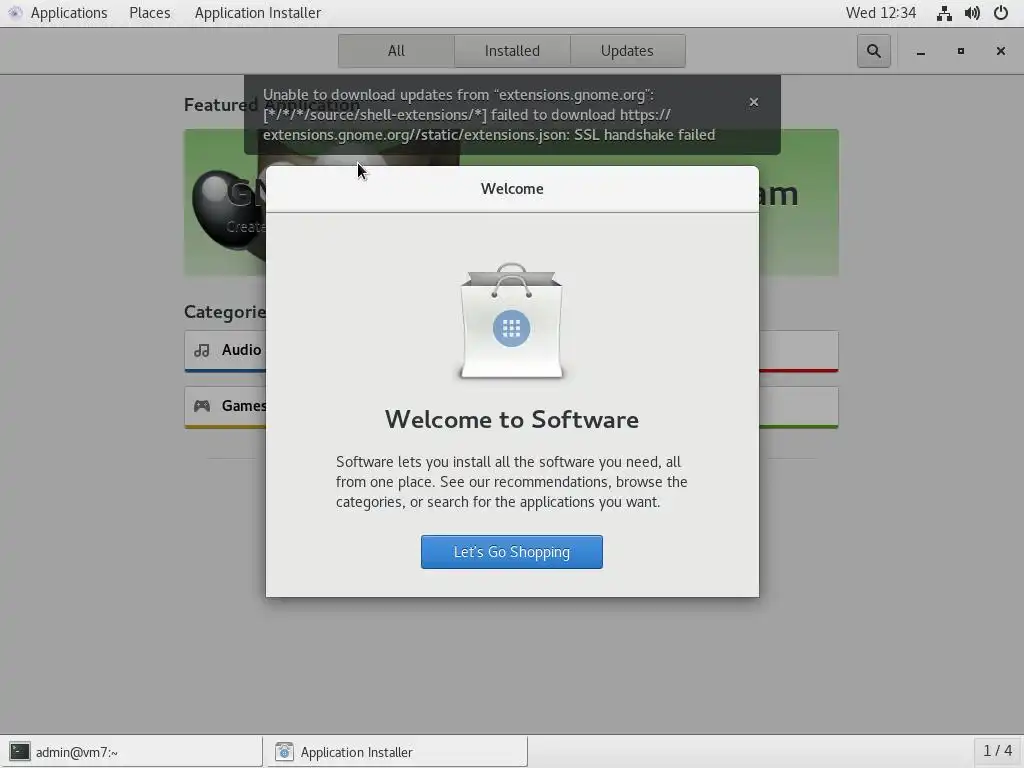
Task: Click the shopping bag illustration
Action: coord(511,321)
